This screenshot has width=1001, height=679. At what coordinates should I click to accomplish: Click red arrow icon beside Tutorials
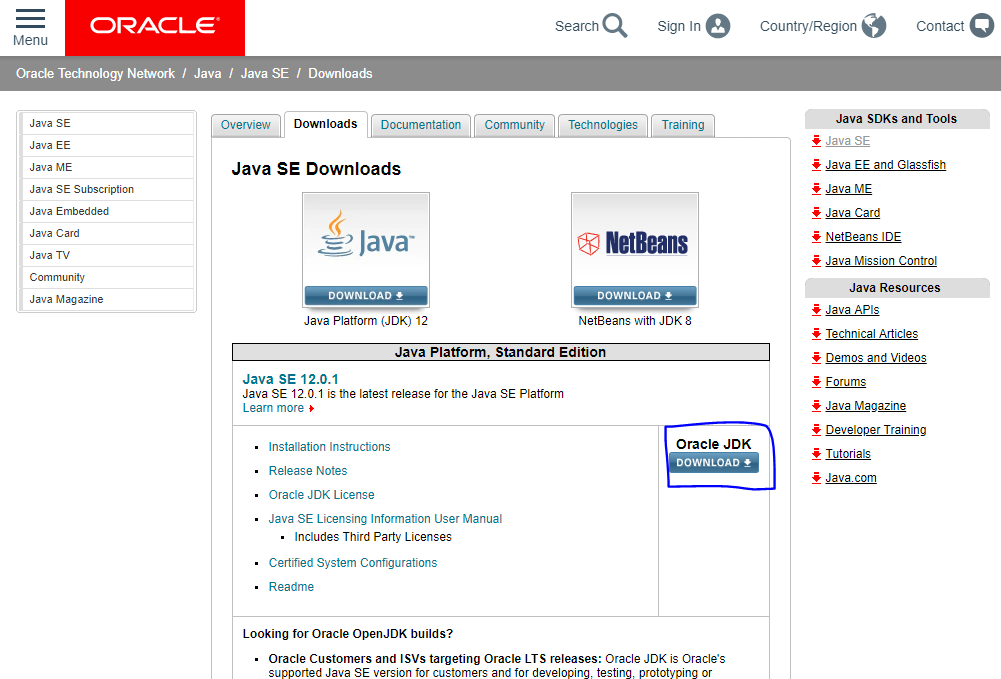816,454
